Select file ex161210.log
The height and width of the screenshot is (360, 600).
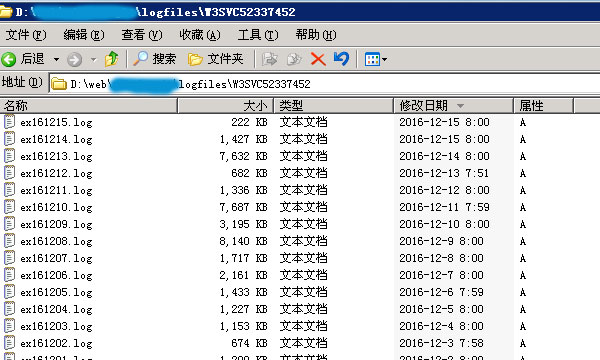tap(56, 207)
